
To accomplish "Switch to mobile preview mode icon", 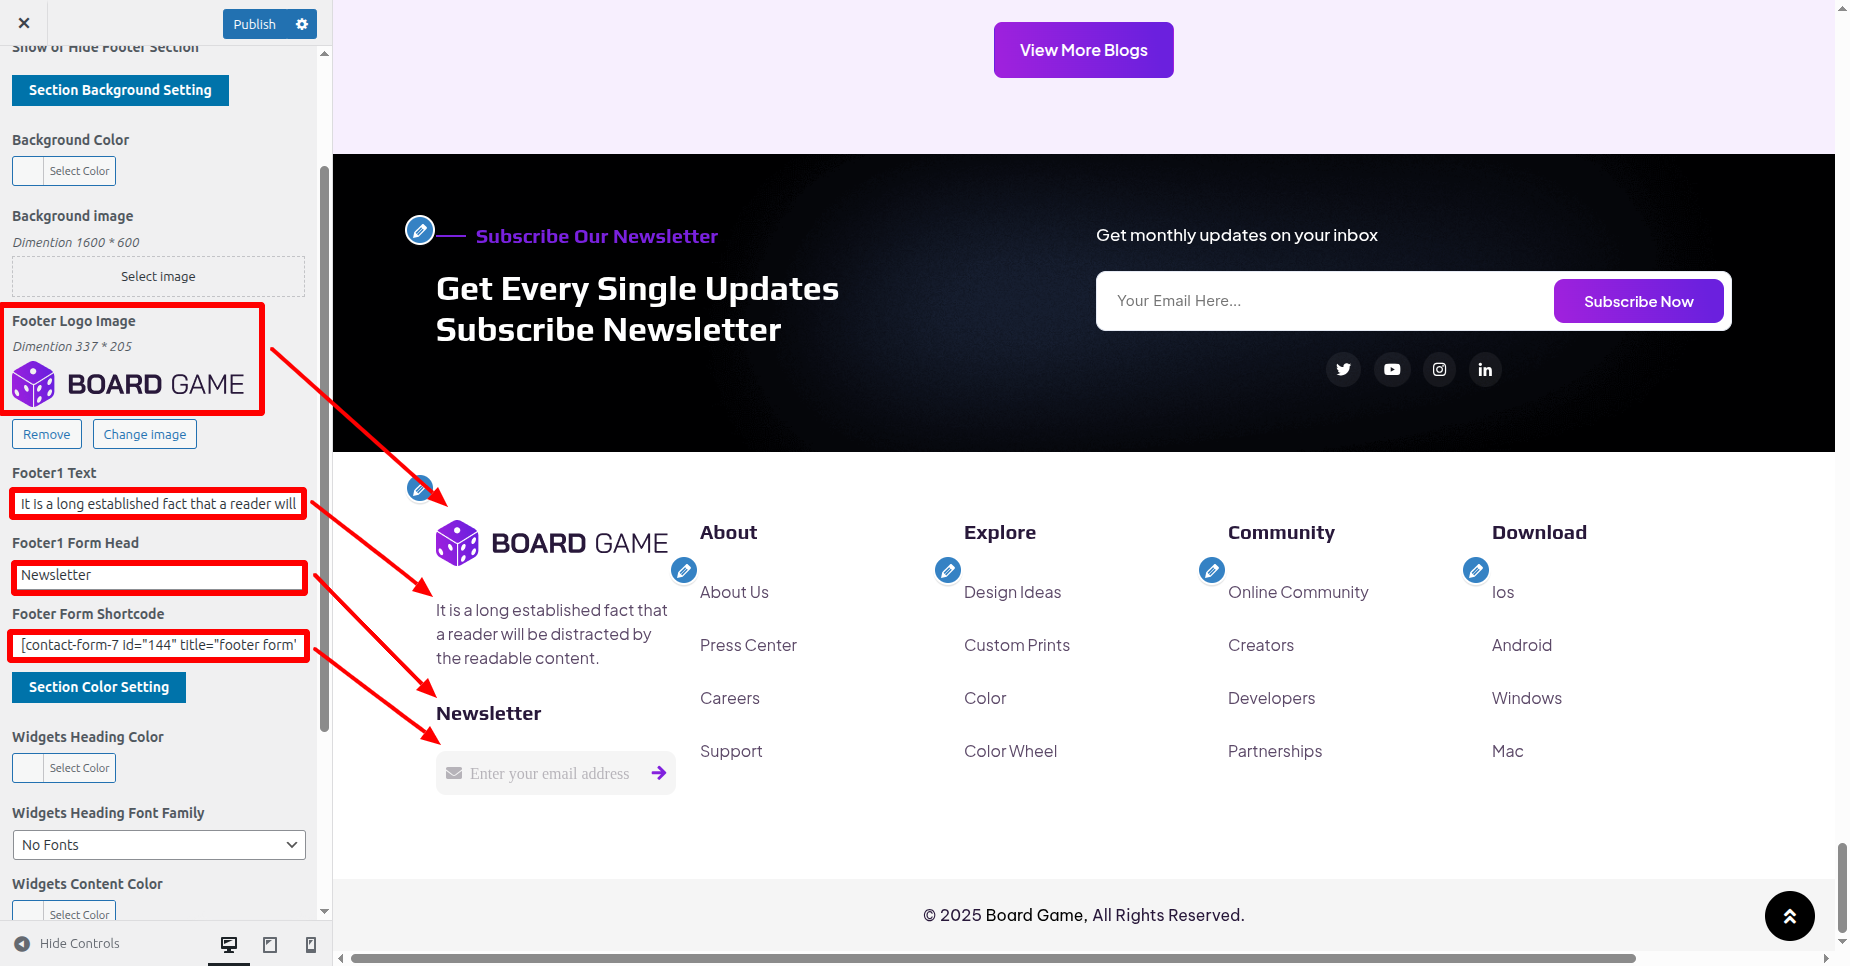I will coord(311,944).
